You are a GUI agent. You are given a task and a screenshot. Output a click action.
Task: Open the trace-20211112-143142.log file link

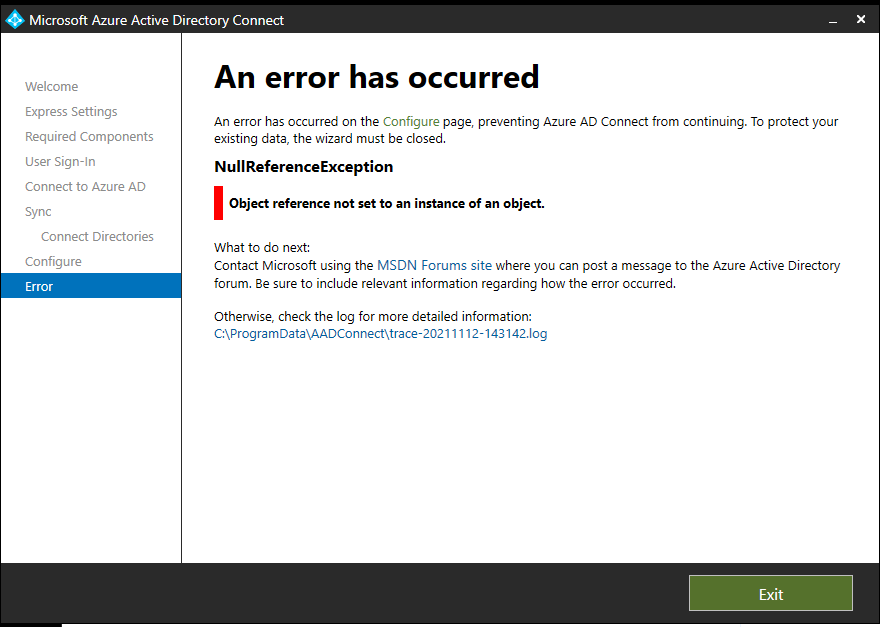381,333
